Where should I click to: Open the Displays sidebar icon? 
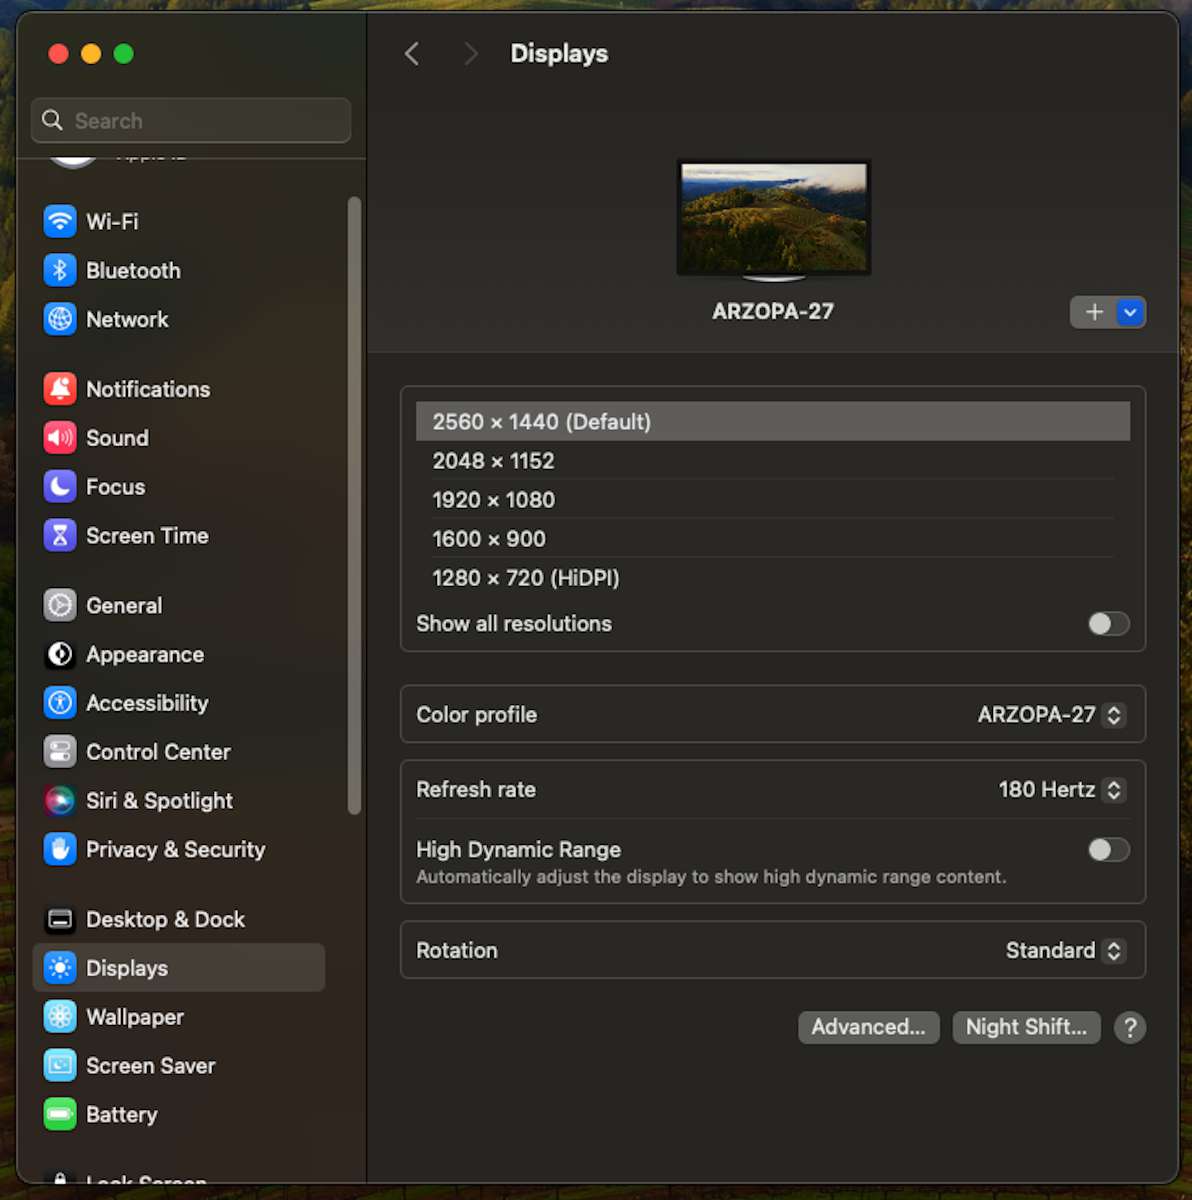pos(60,968)
